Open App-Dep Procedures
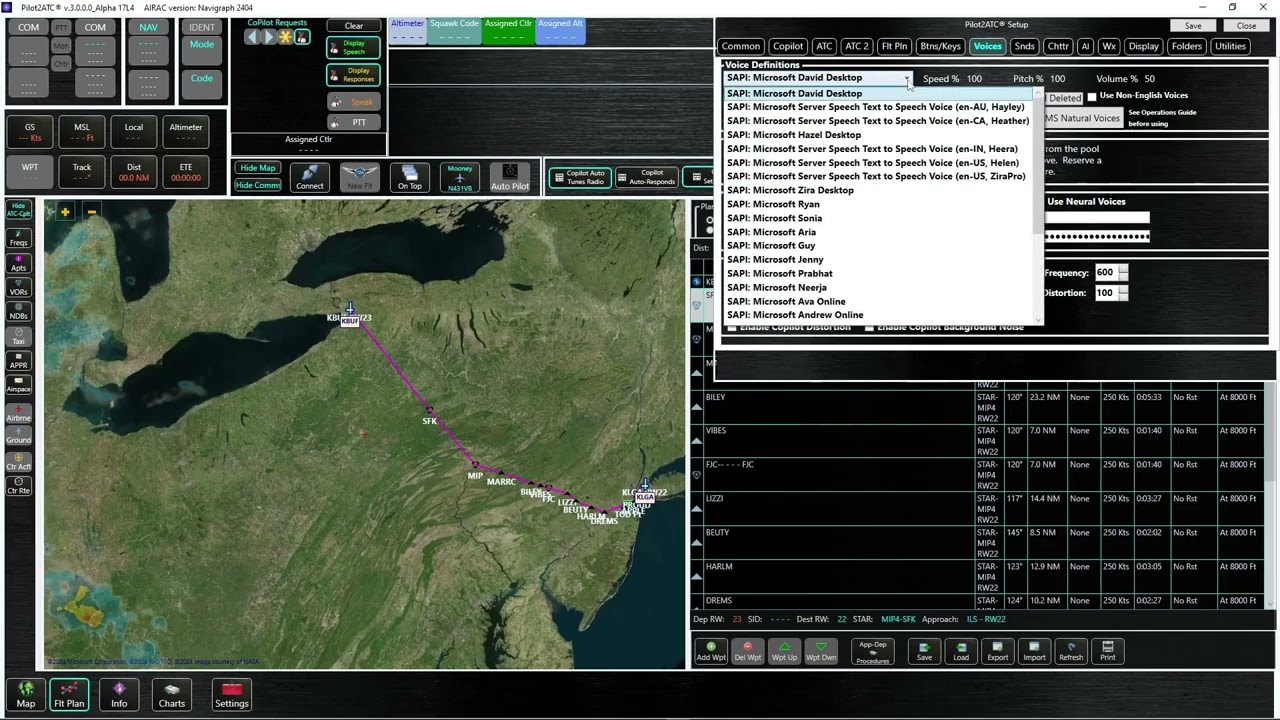This screenshot has width=1280, height=720. pyautogui.click(x=873, y=652)
